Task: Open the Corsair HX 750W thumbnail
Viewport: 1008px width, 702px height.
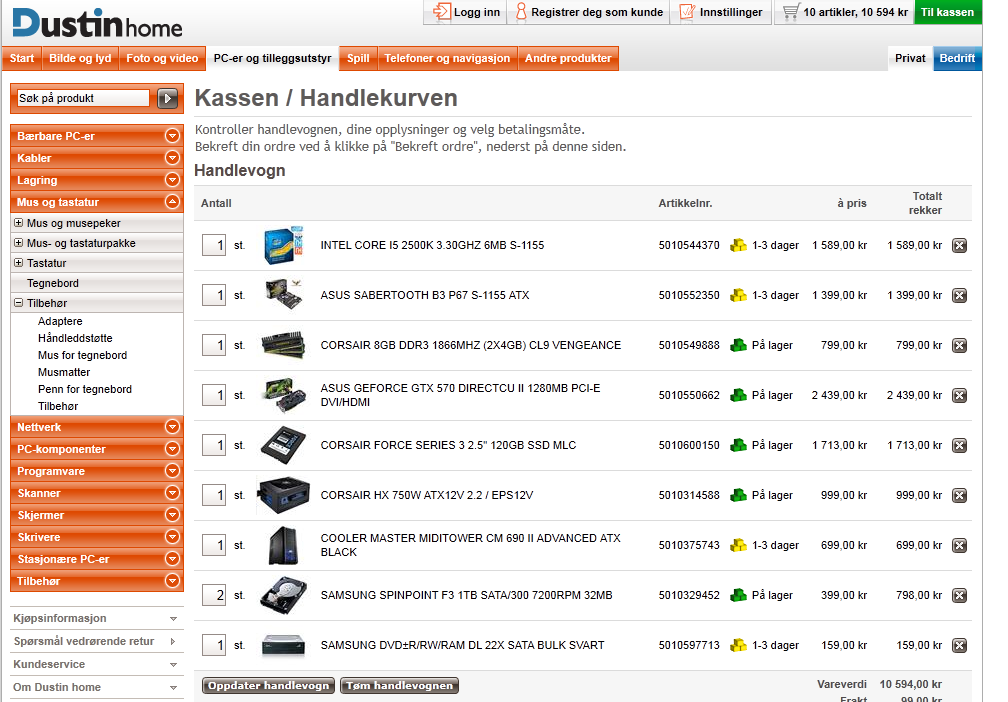Action: tap(284, 495)
